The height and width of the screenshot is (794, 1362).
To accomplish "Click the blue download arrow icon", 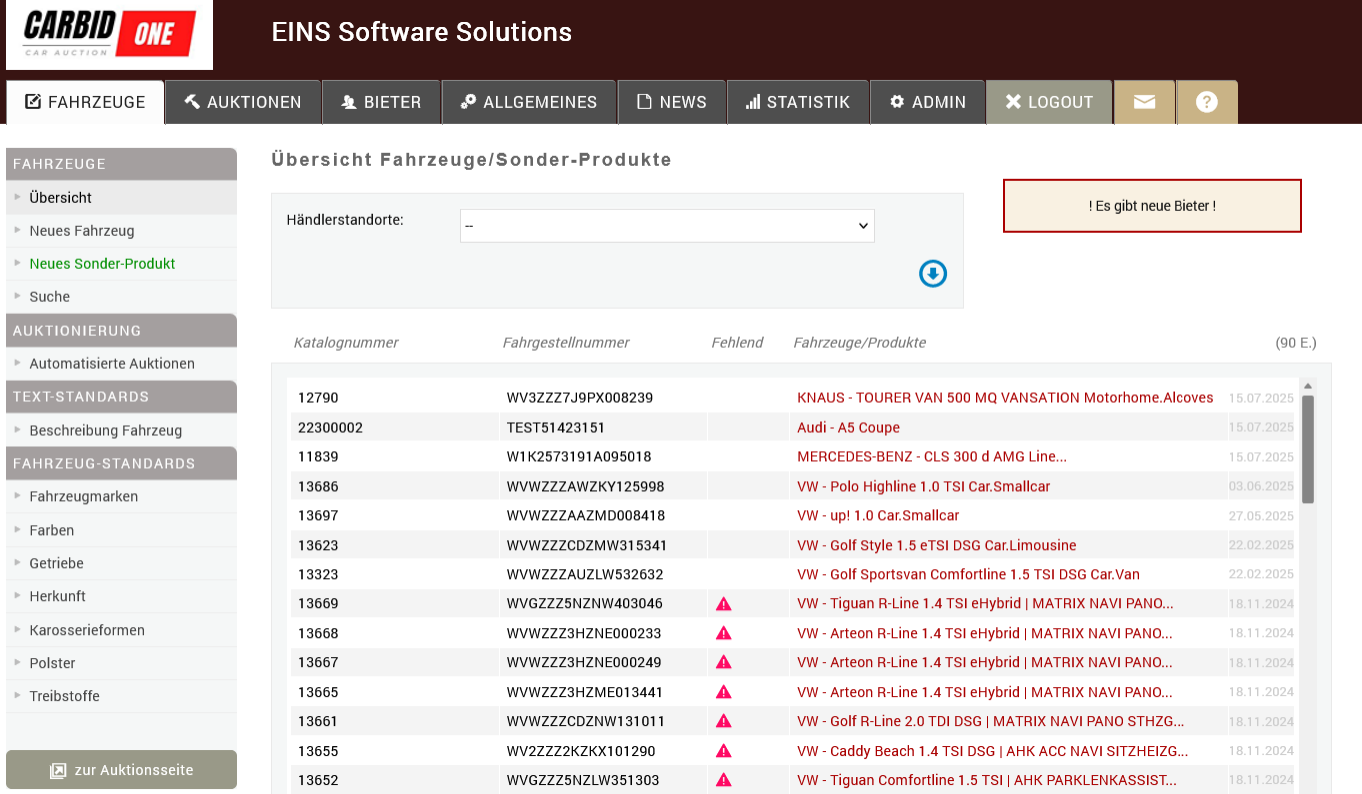I will point(932,274).
